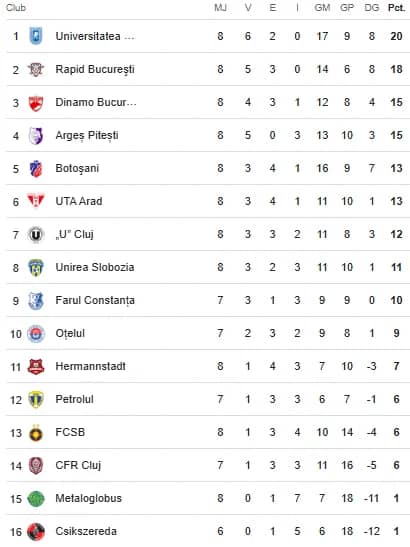Viewport: 410px width, 547px height.
Task: Click the Club column header
Action: pos(16,8)
